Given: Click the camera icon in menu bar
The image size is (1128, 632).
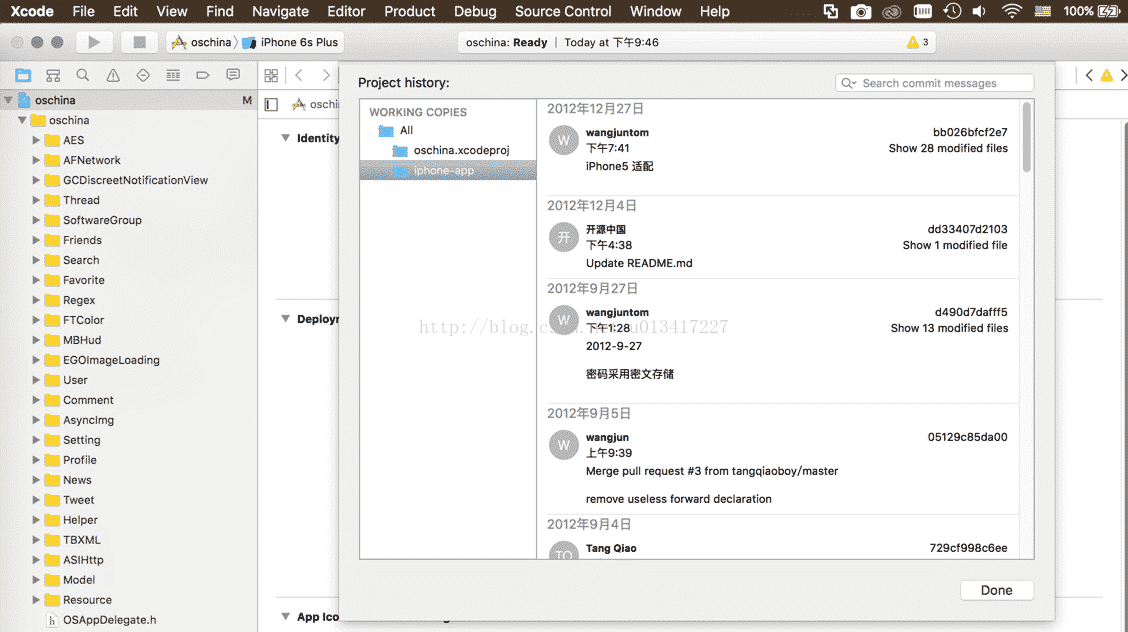Looking at the screenshot, I should (860, 12).
